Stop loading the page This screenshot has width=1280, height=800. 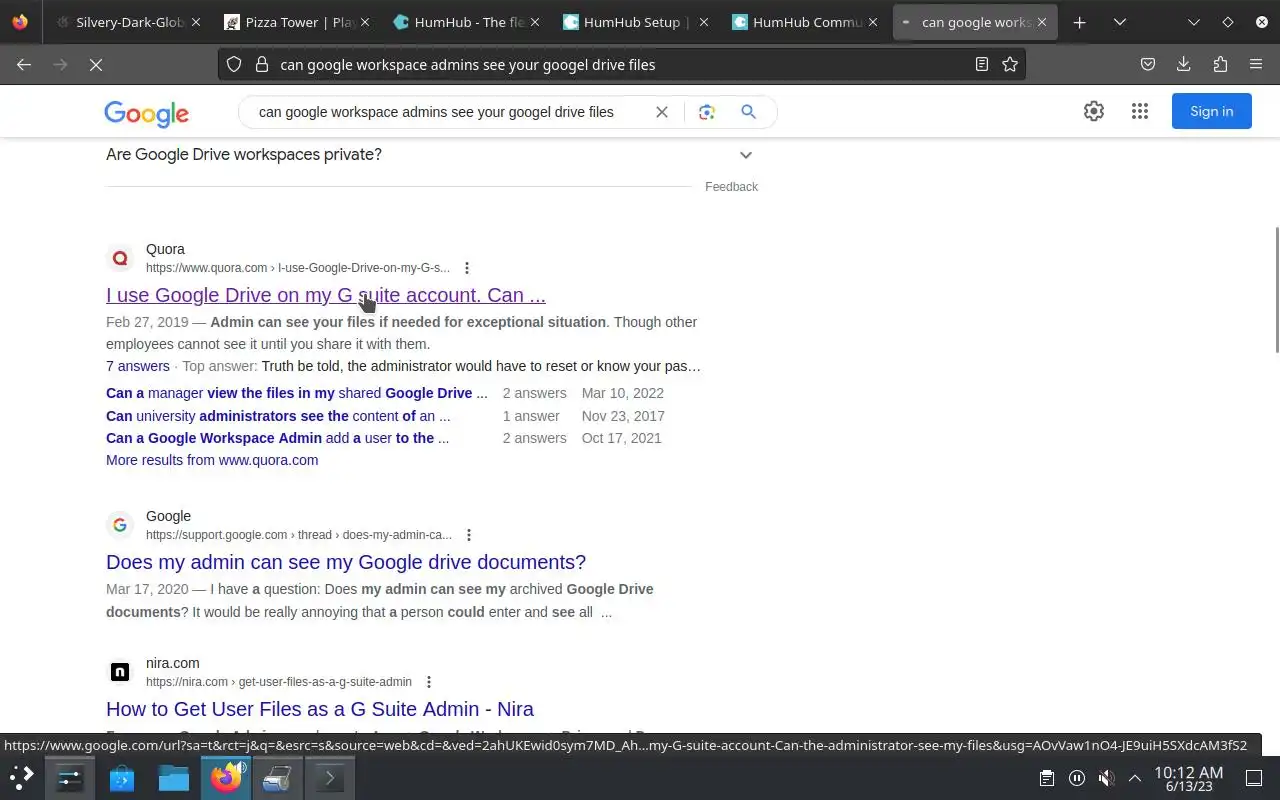pyautogui.click(x=96, y=64)
